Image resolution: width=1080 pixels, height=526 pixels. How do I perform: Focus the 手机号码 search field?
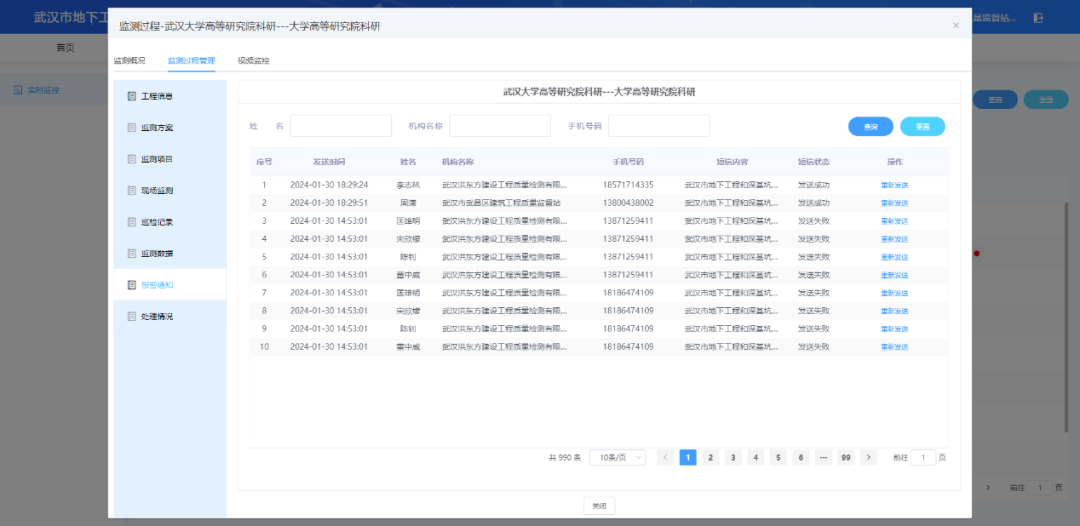(659, 126)
